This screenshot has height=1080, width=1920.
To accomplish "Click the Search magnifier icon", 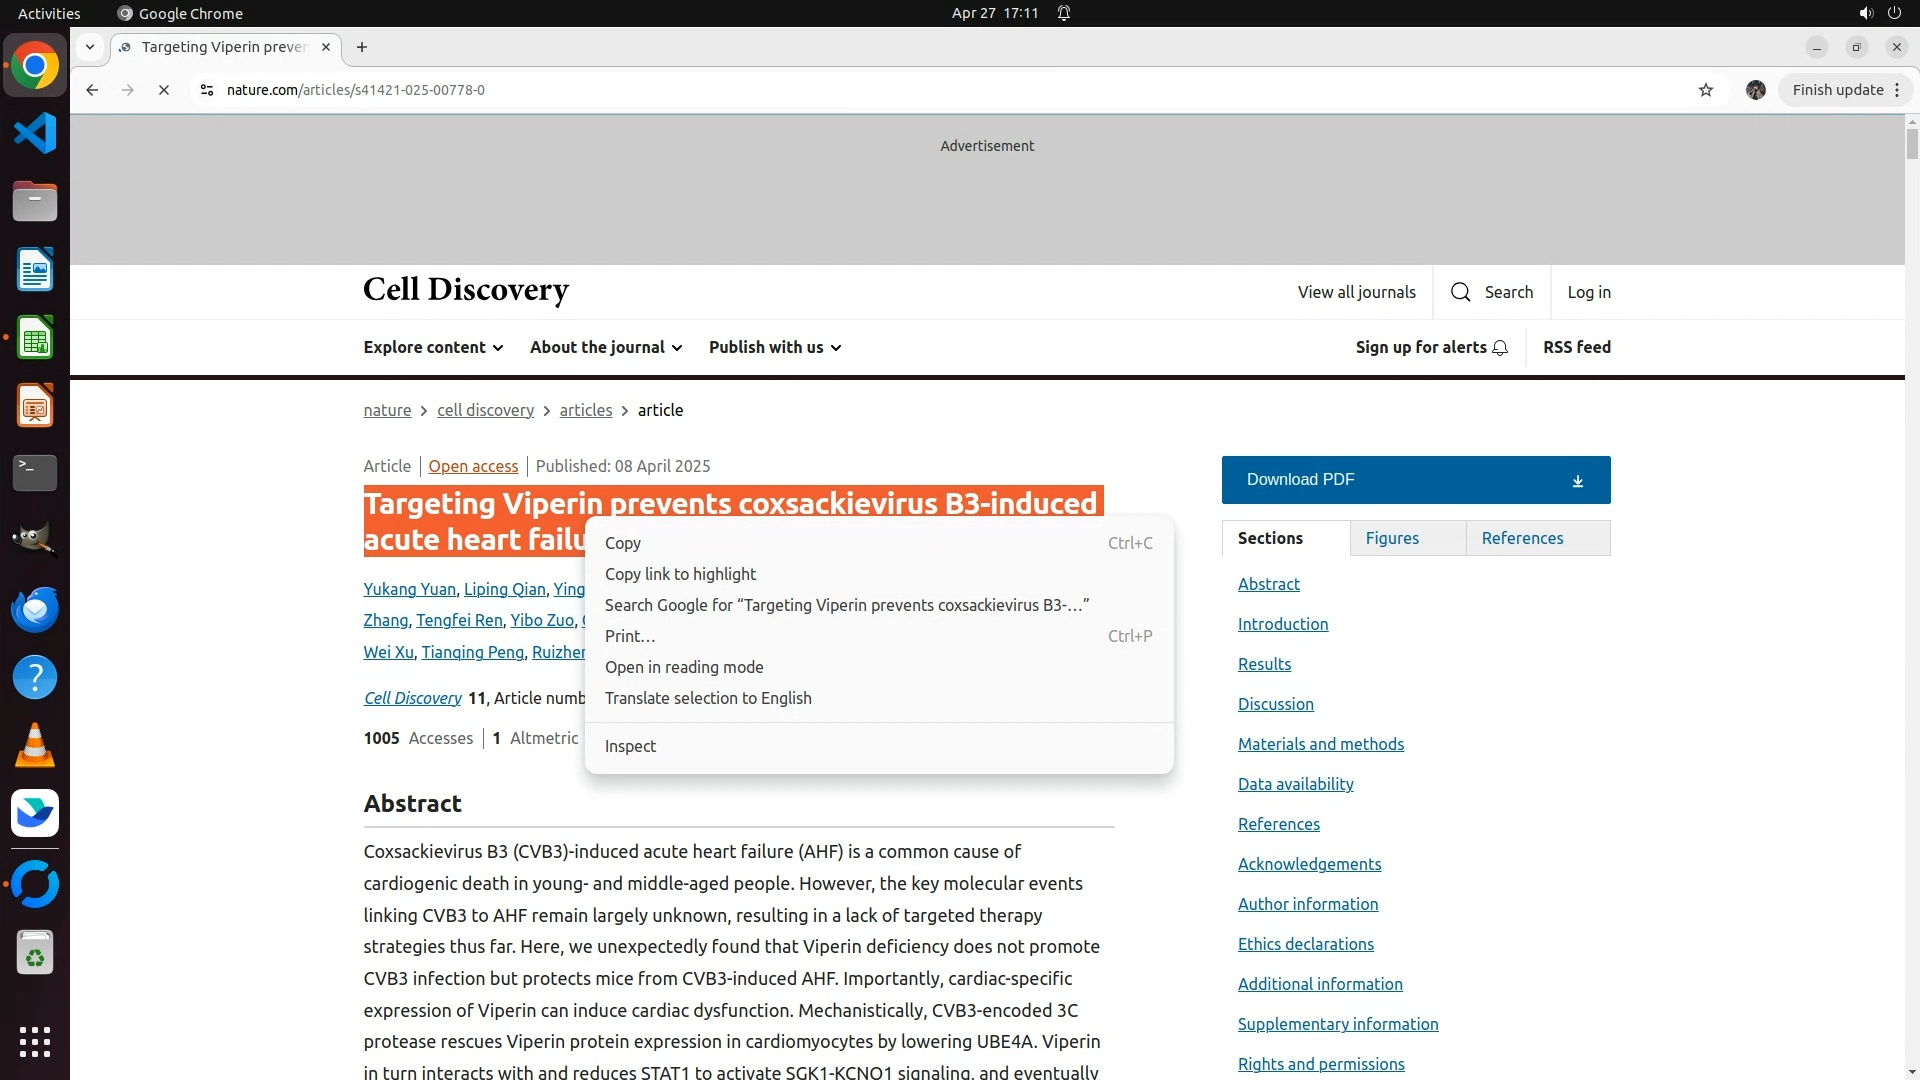I will pos(1461,292).
